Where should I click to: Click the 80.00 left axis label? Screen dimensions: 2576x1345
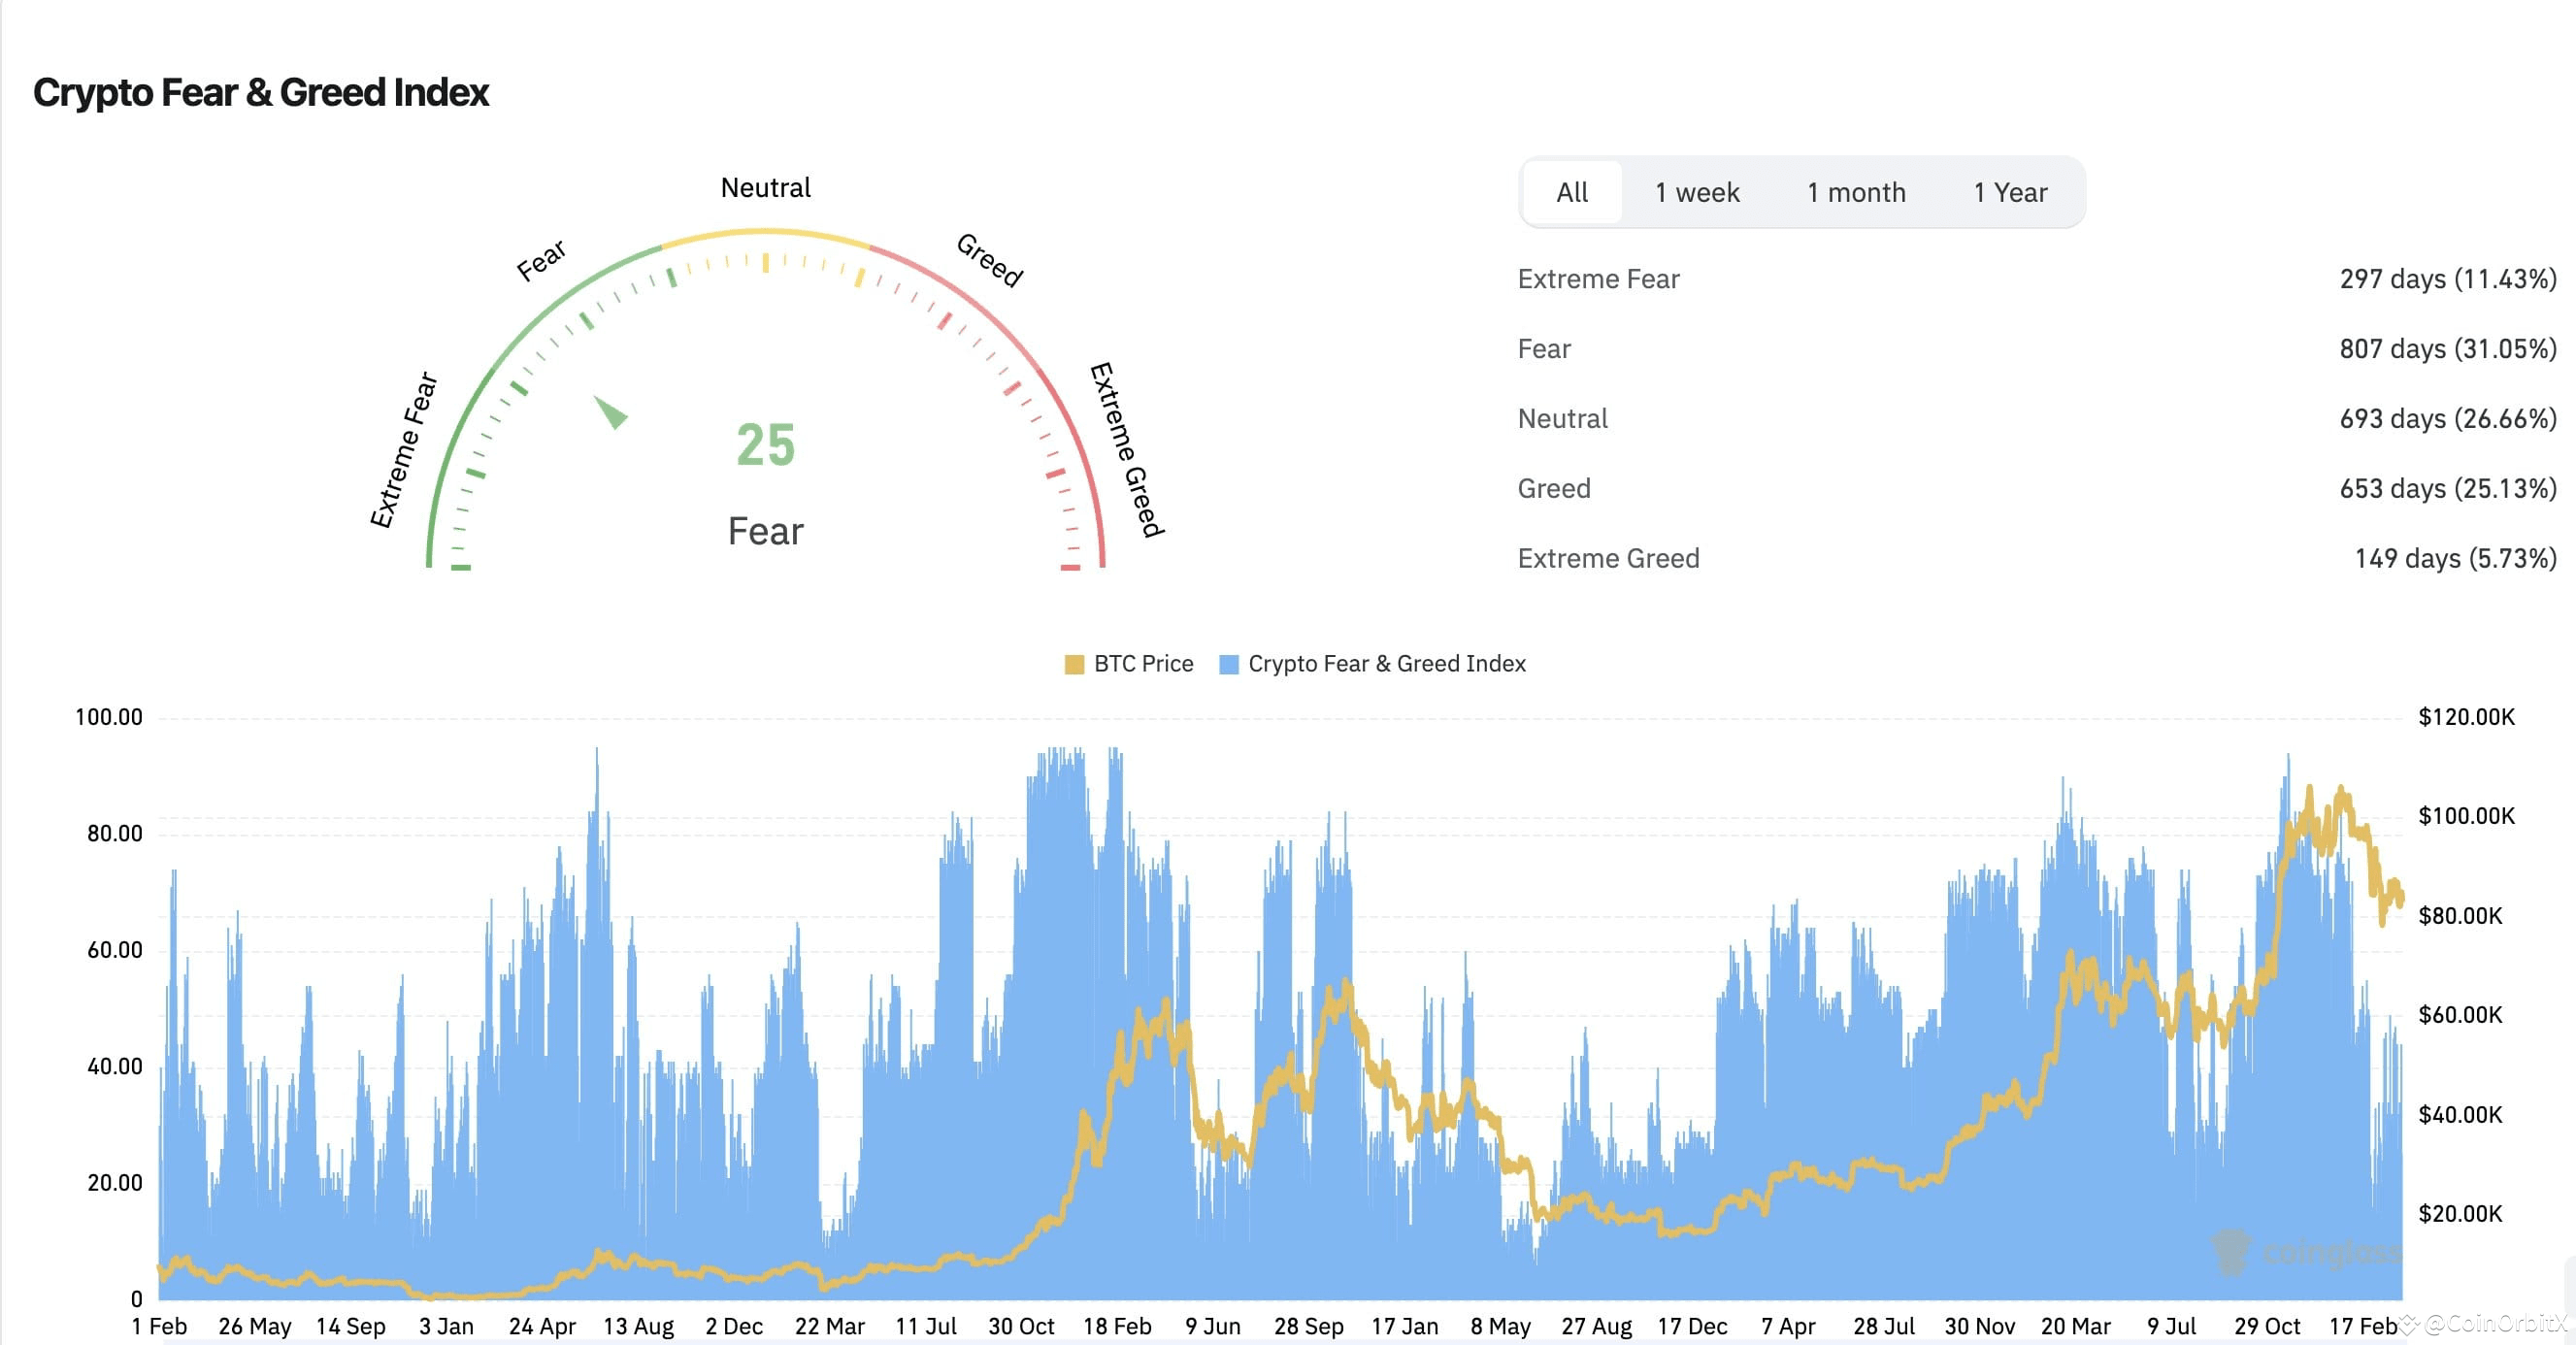(x=114, y=834)
